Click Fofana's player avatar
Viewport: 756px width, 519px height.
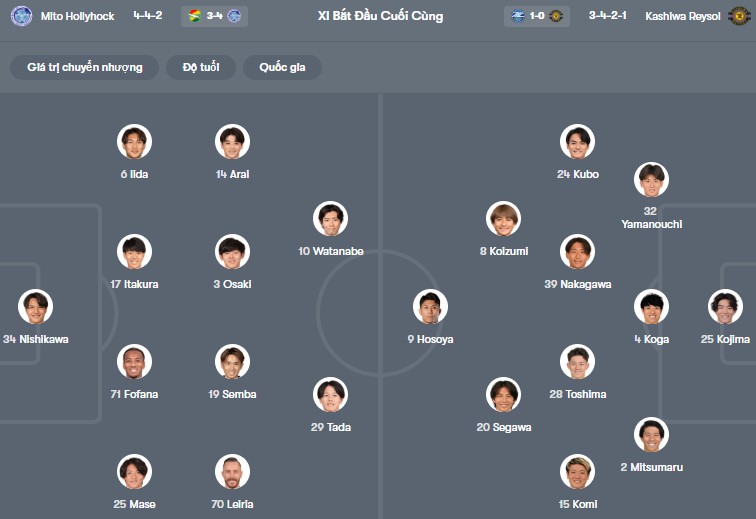[x=134, y=362]
